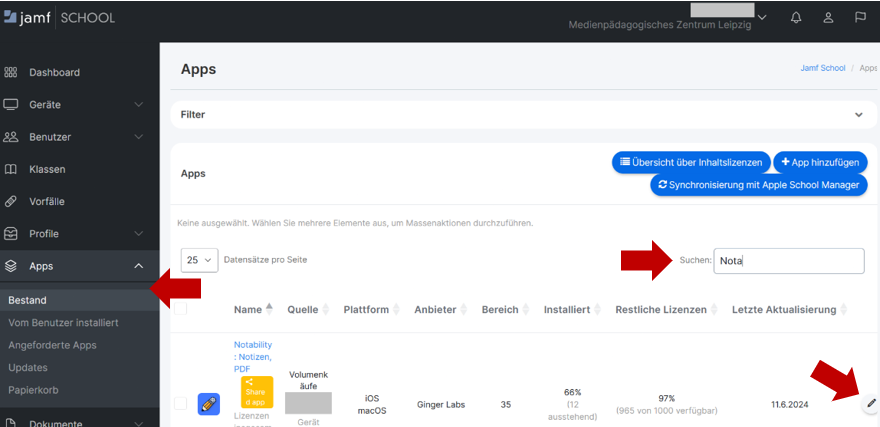Expand the Filter panel chevron
This screenshot has height=427, width=880.
[858, 115]
